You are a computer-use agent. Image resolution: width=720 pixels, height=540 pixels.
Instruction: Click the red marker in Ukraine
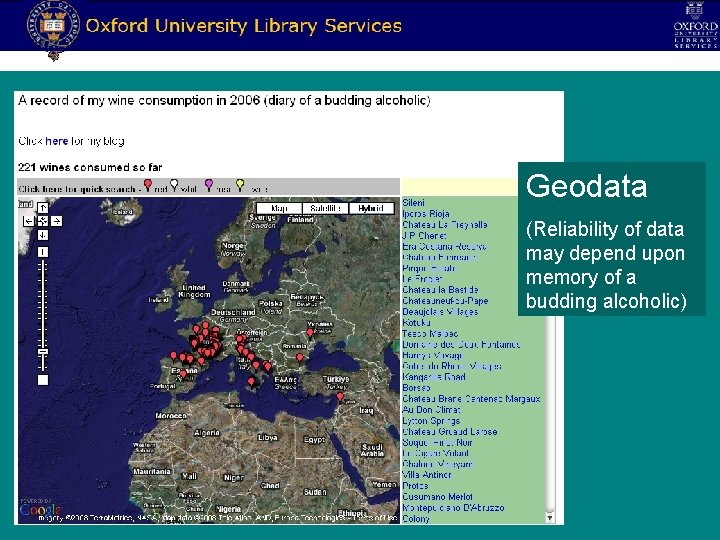coord(310,332)
